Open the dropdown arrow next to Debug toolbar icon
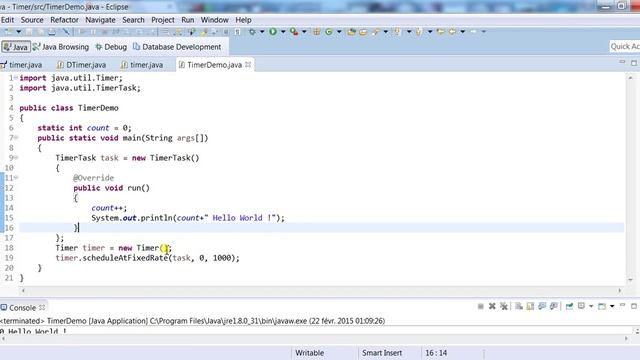The height and width of the screenshot is (360, 640). point(262,31)
